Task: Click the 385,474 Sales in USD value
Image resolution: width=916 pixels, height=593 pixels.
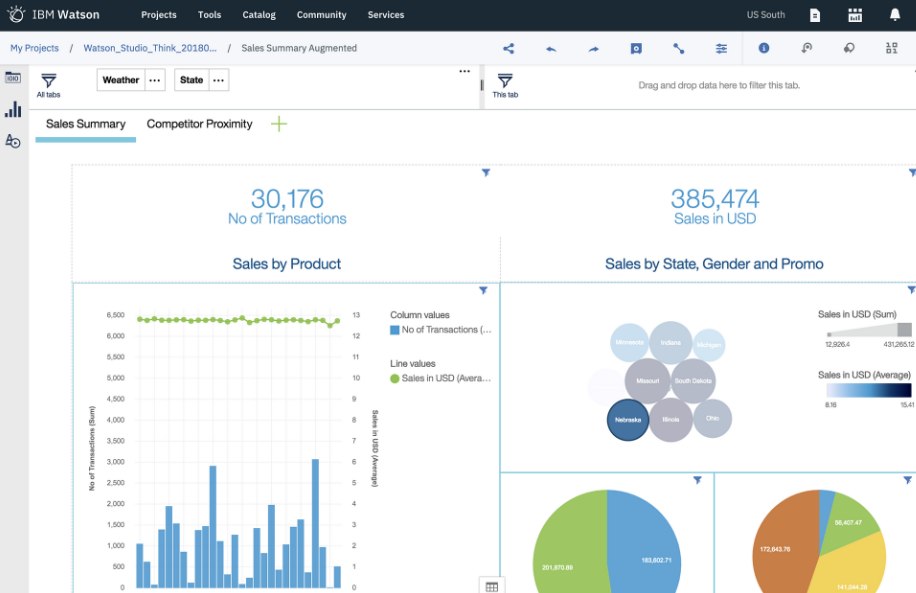Action: point(715,199)
